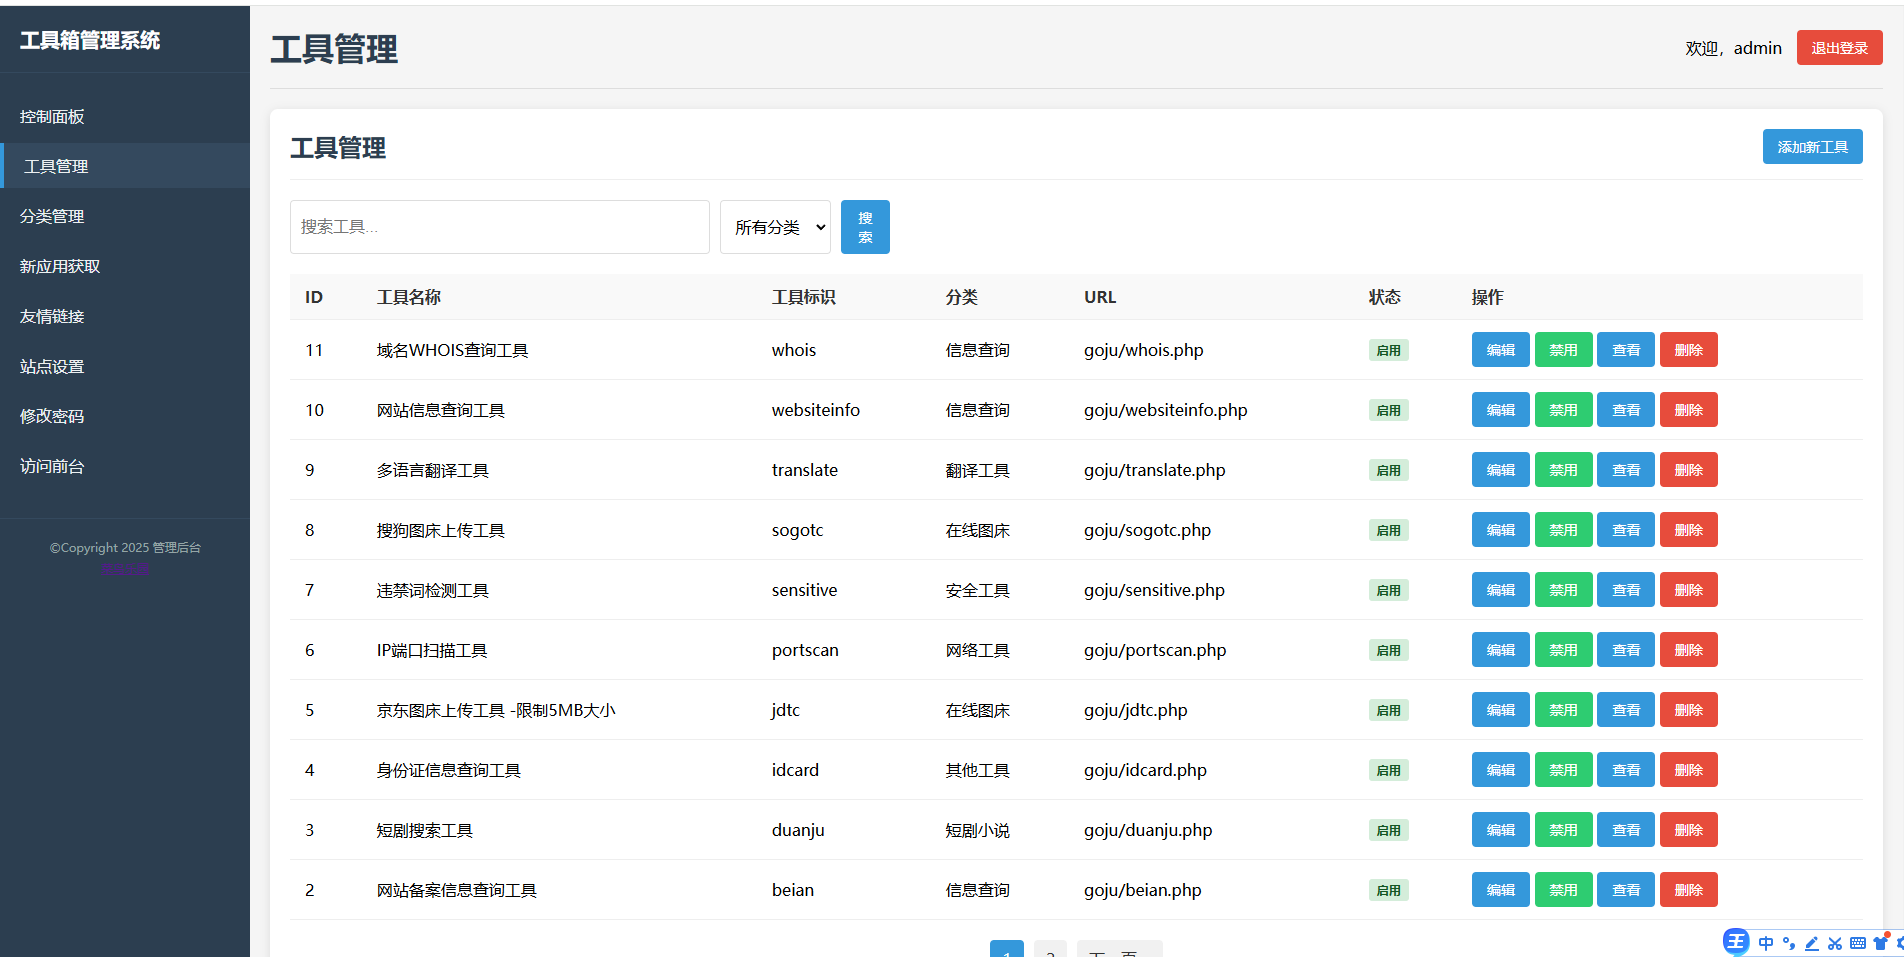This screenshot has height=957, width=1904.
Task: Open the IME settings gear icon
Action: pos(1901,945)
